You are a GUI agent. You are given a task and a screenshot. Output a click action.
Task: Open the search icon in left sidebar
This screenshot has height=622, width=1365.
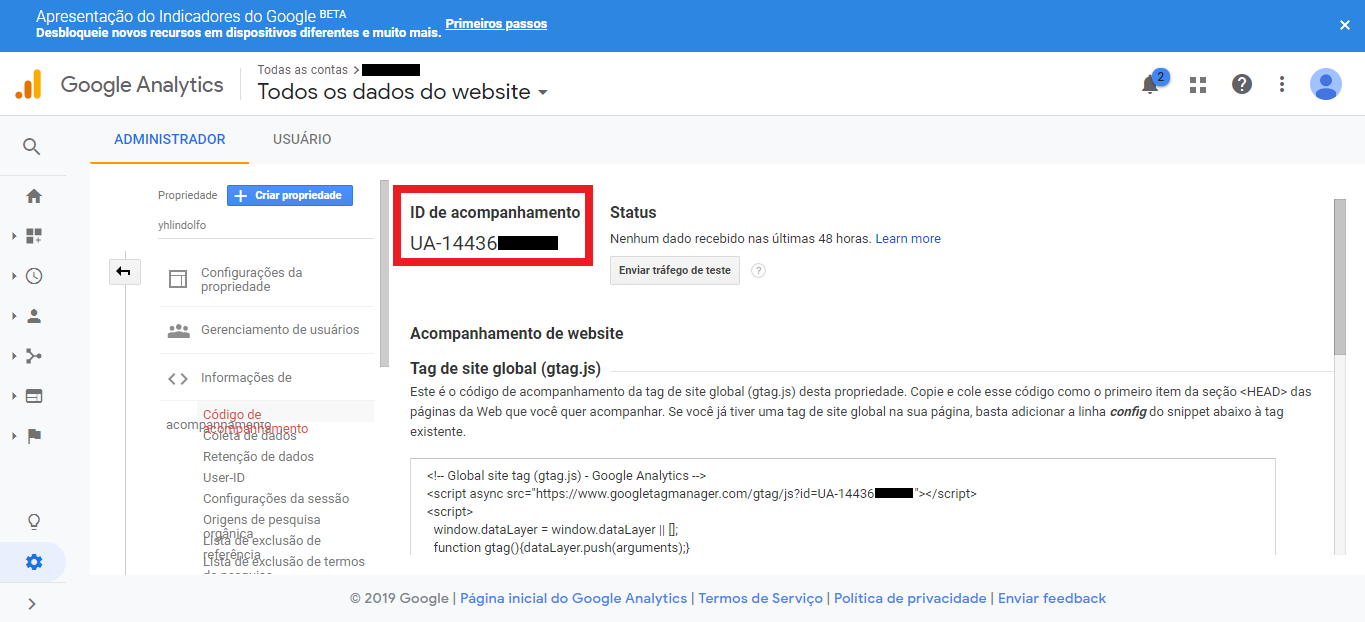click(32, 147)
